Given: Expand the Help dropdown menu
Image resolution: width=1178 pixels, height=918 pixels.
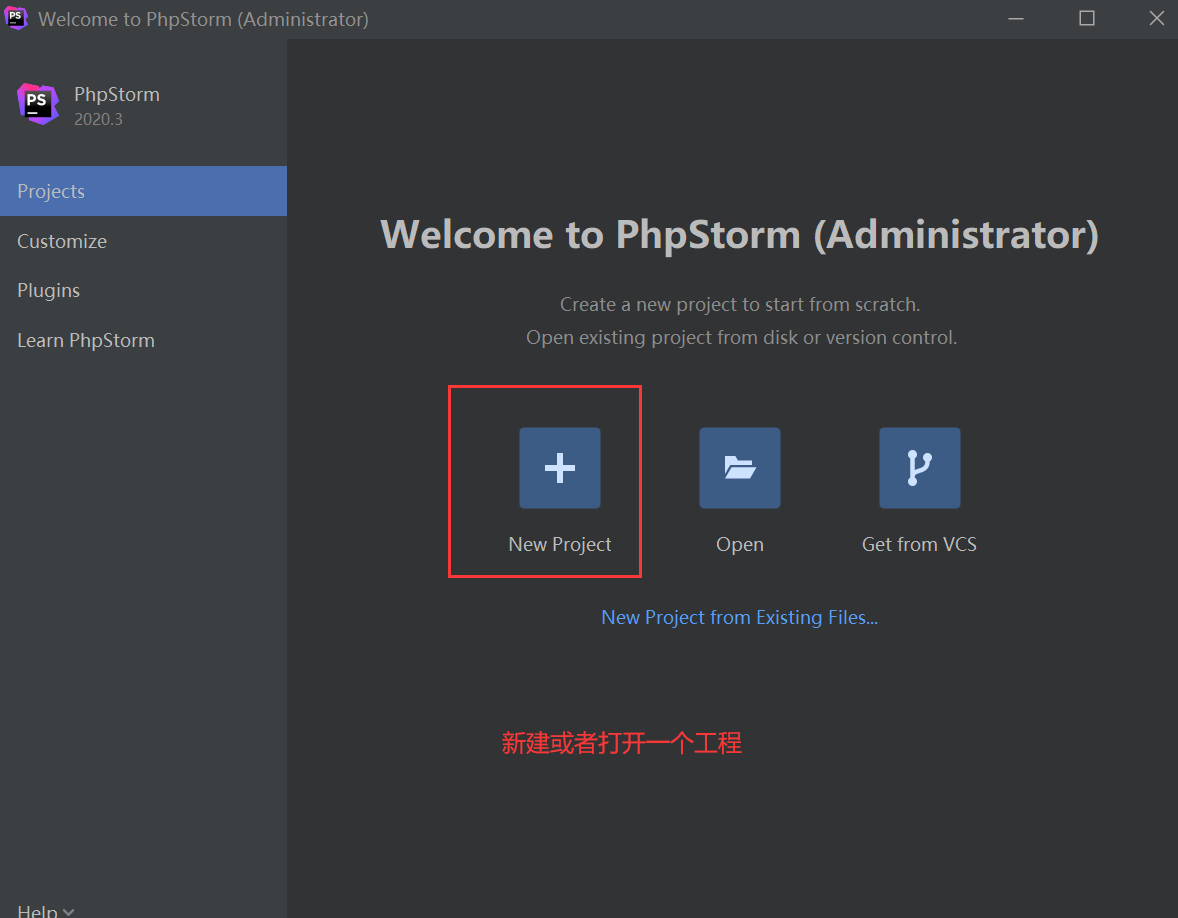Looking at the screenshot, I should pos(46,910).
